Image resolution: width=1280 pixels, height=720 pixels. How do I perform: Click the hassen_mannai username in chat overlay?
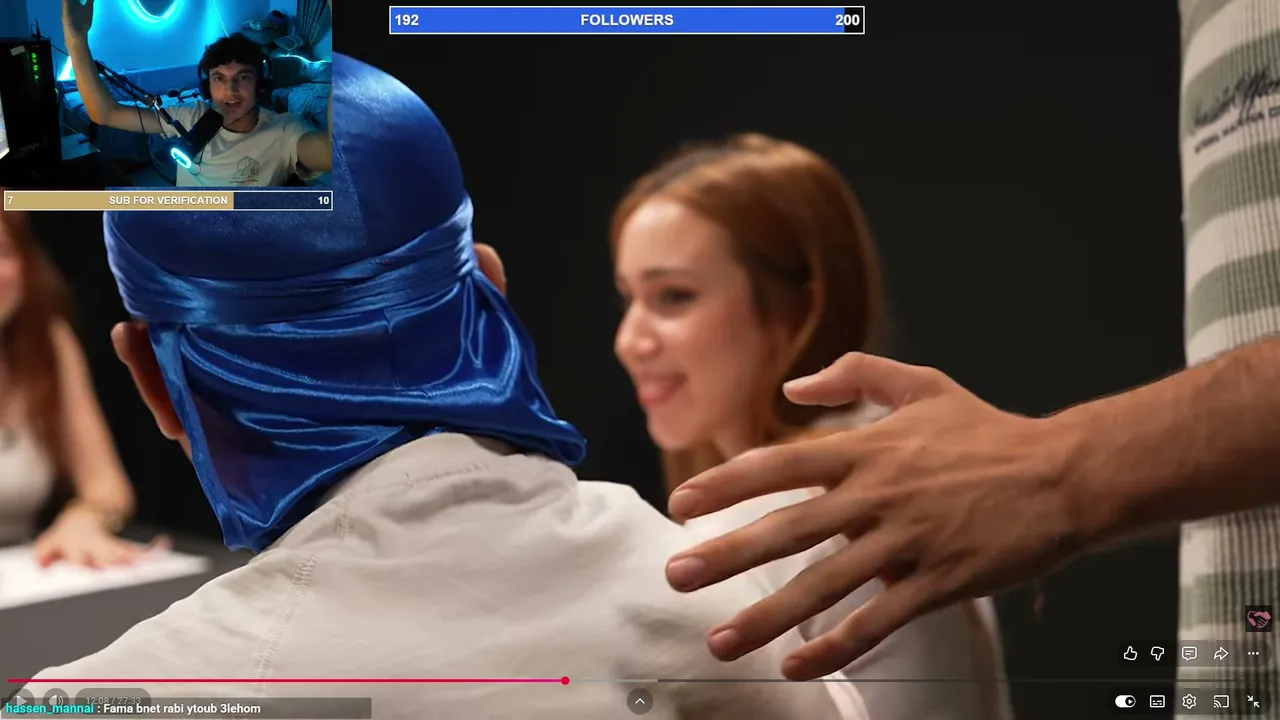[x=50, y=709]
